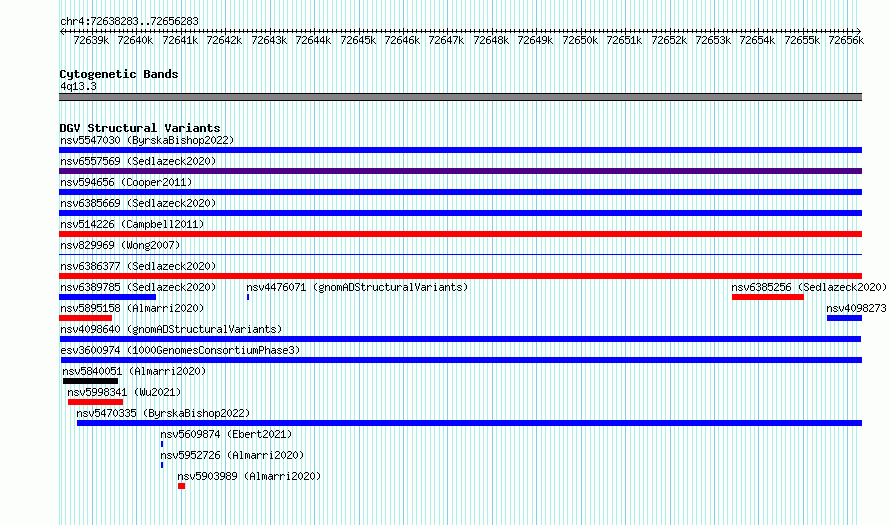Open the nsv5609874 (Ebert2021) label

point(226,434)
